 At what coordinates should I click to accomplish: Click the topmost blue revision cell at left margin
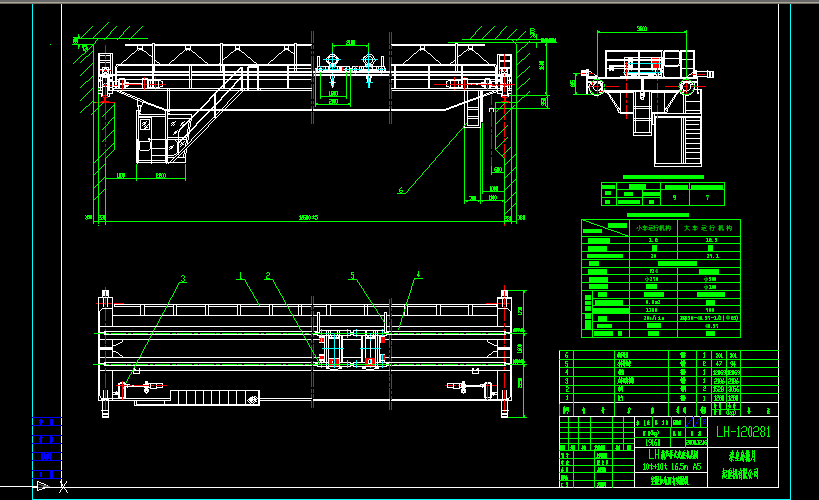pos(45,422)
